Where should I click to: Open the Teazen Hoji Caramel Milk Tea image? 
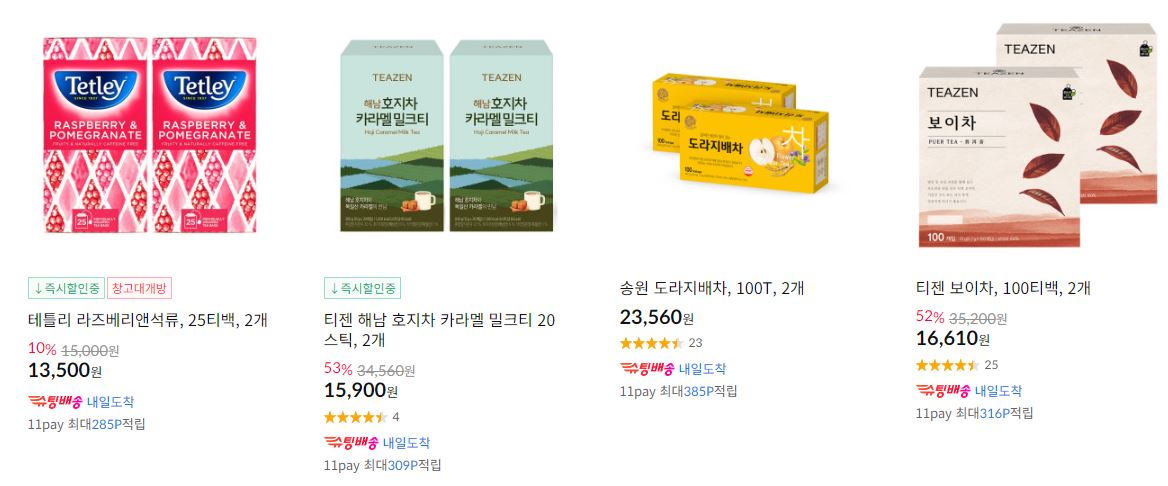click(447, 135)
